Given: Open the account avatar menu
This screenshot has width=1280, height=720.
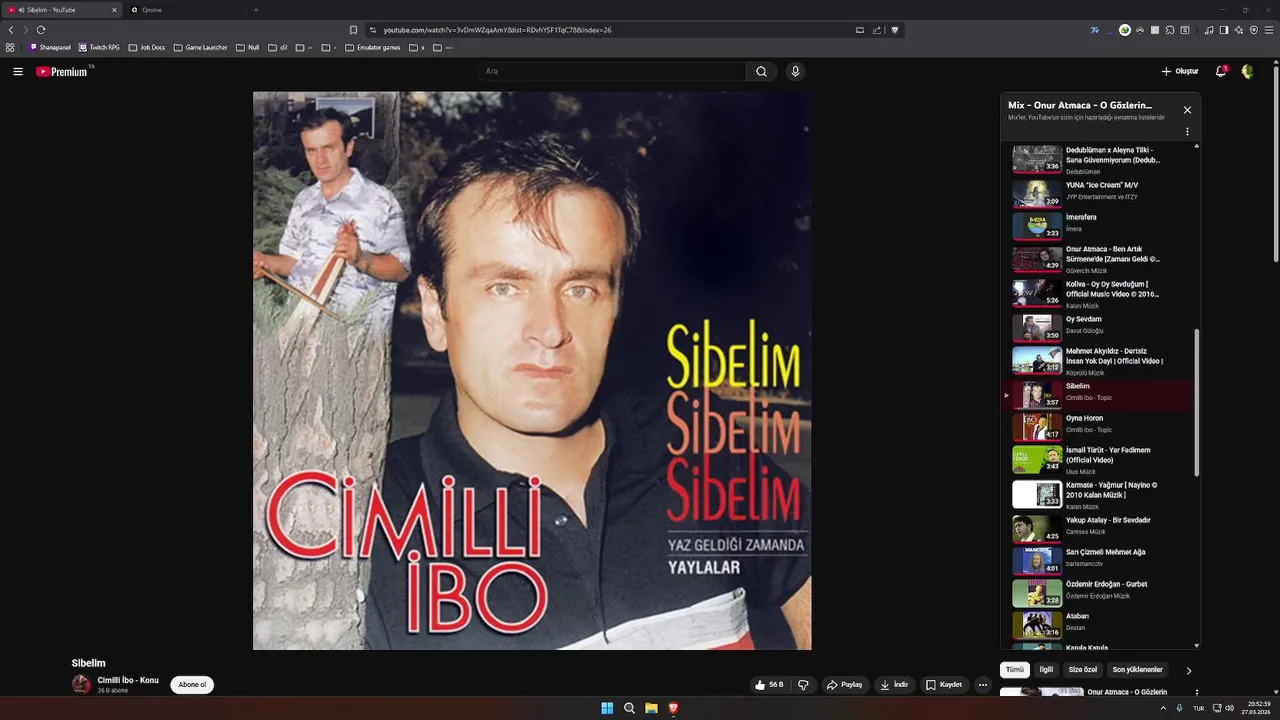Looking at the screenshot, I should pyautogui.click(x=1247, y=72).
